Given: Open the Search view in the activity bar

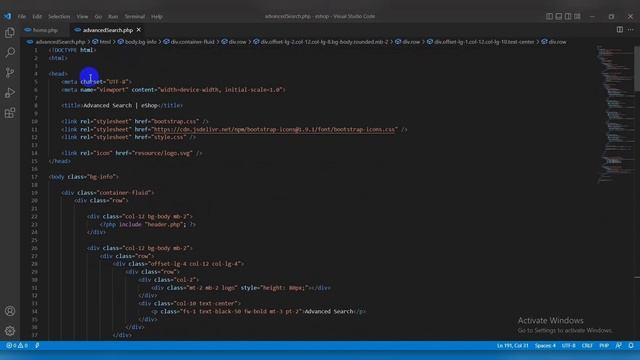Looking at the screenshot, I should click(x=10, y=53).
